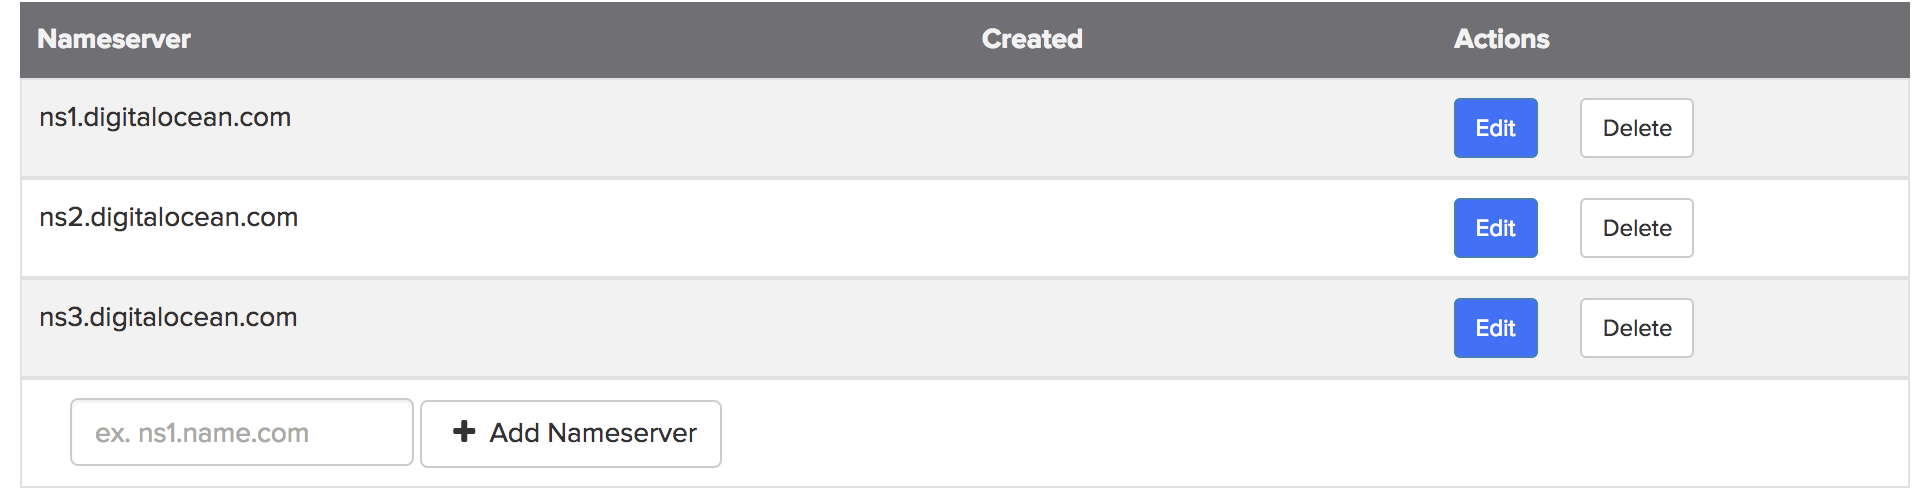Edit the ns1.digitalocean.com nameserver

tap(1495, 128)
